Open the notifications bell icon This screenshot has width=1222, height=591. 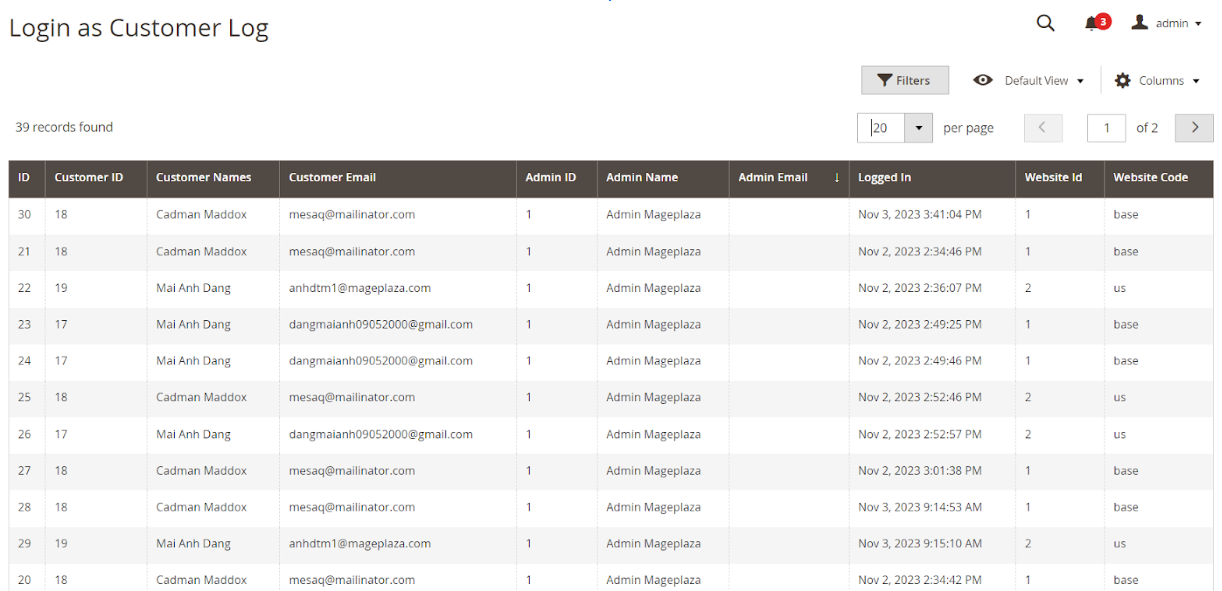[x=1091, y=24]
